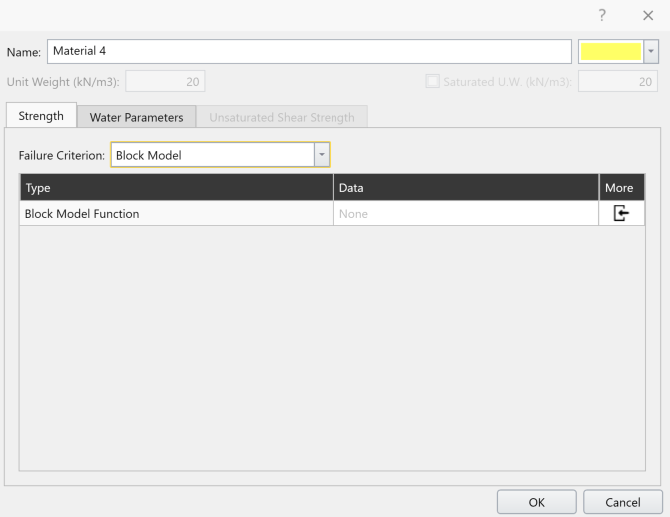Click the help question mark icon

point(602,15)
